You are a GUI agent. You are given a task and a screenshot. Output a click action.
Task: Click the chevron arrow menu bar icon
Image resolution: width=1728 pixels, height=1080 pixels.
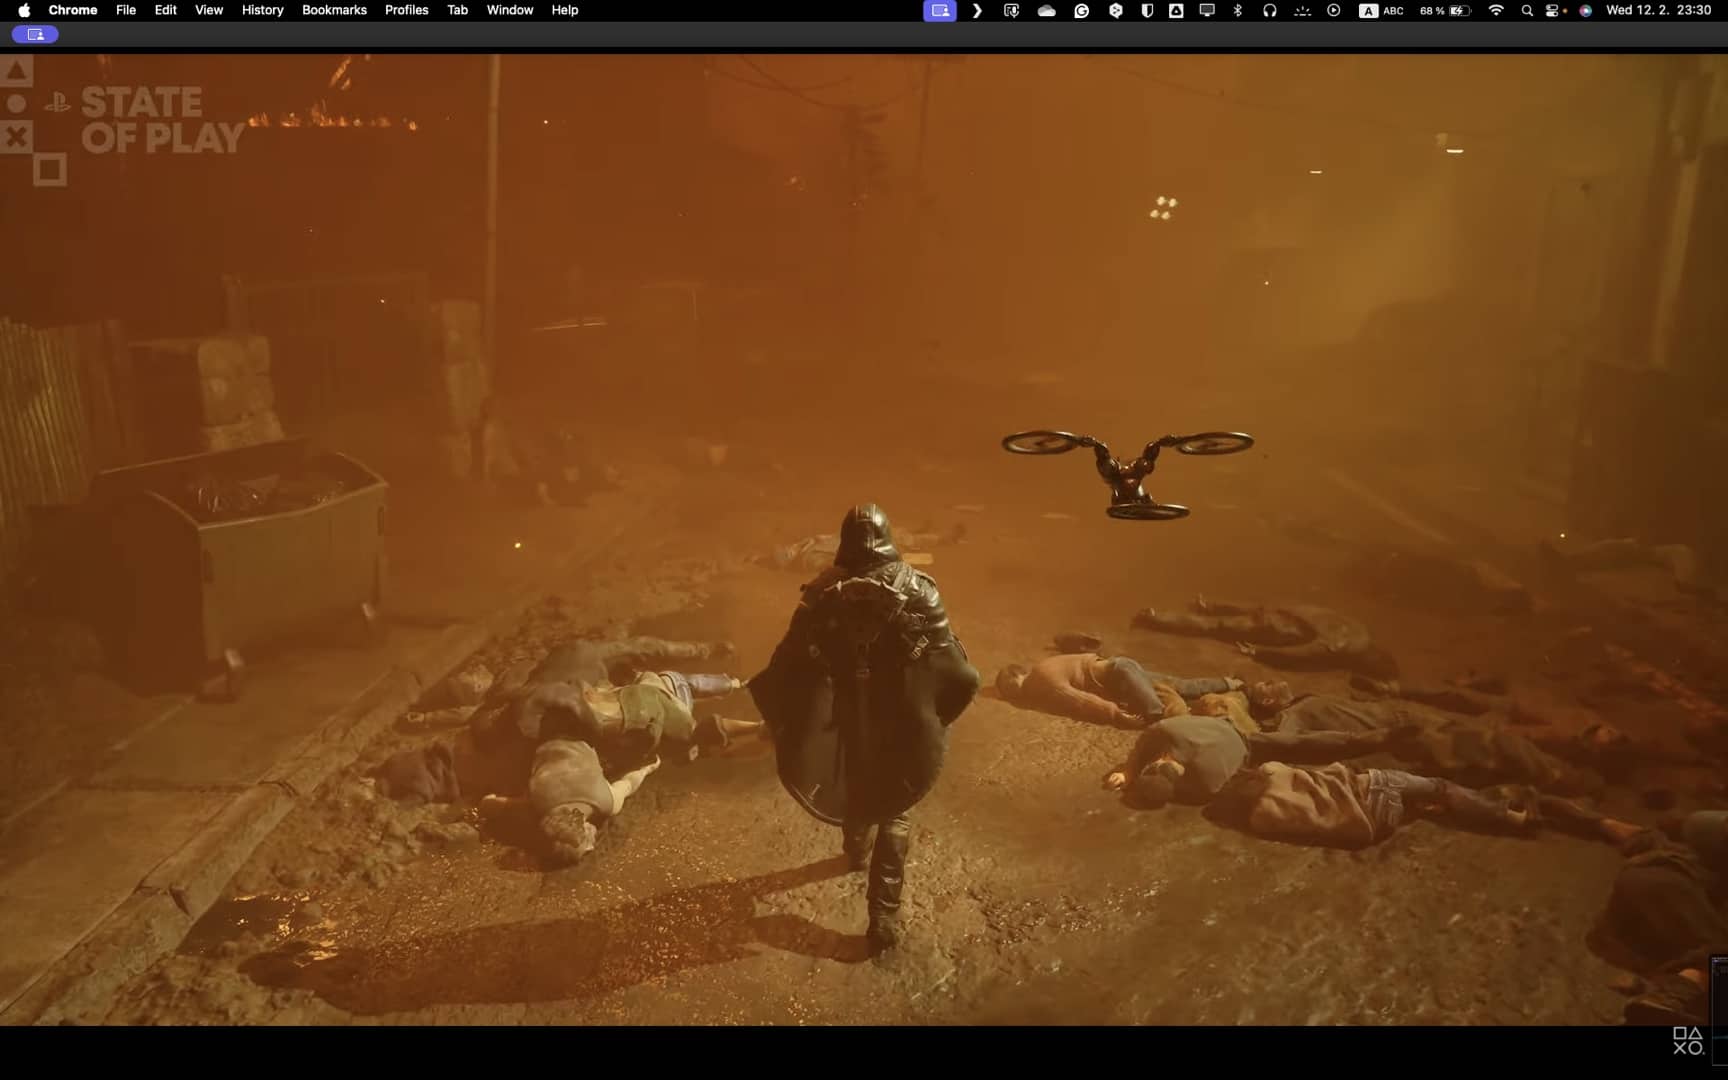tap(977, 10)
